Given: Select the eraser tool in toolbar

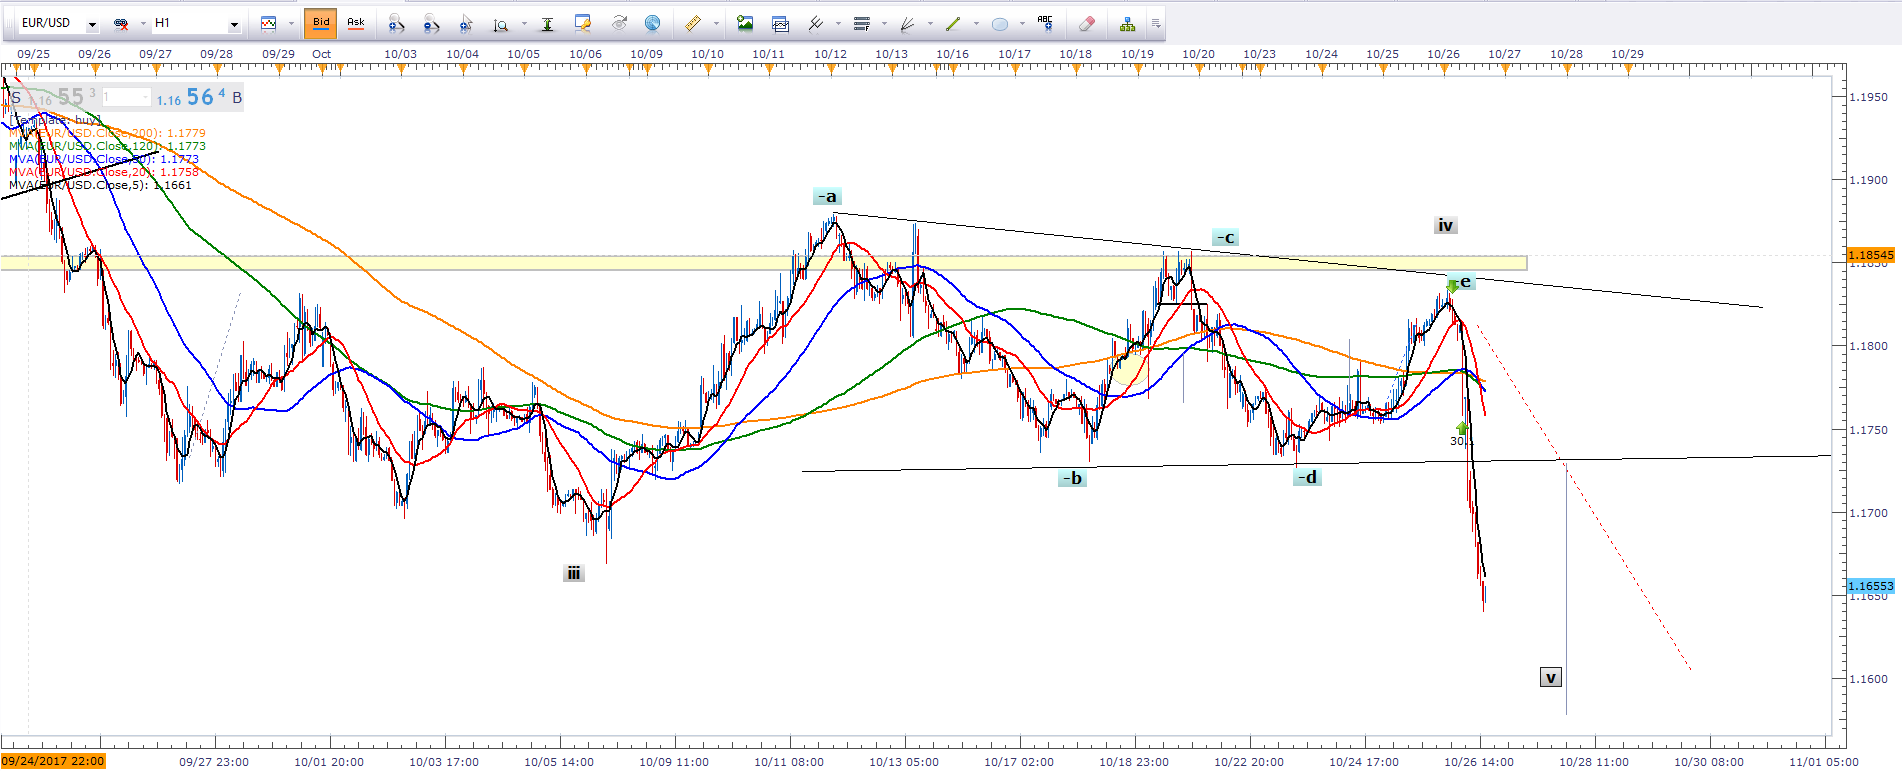Looking at the screenshot, I should click(1087, 23).
